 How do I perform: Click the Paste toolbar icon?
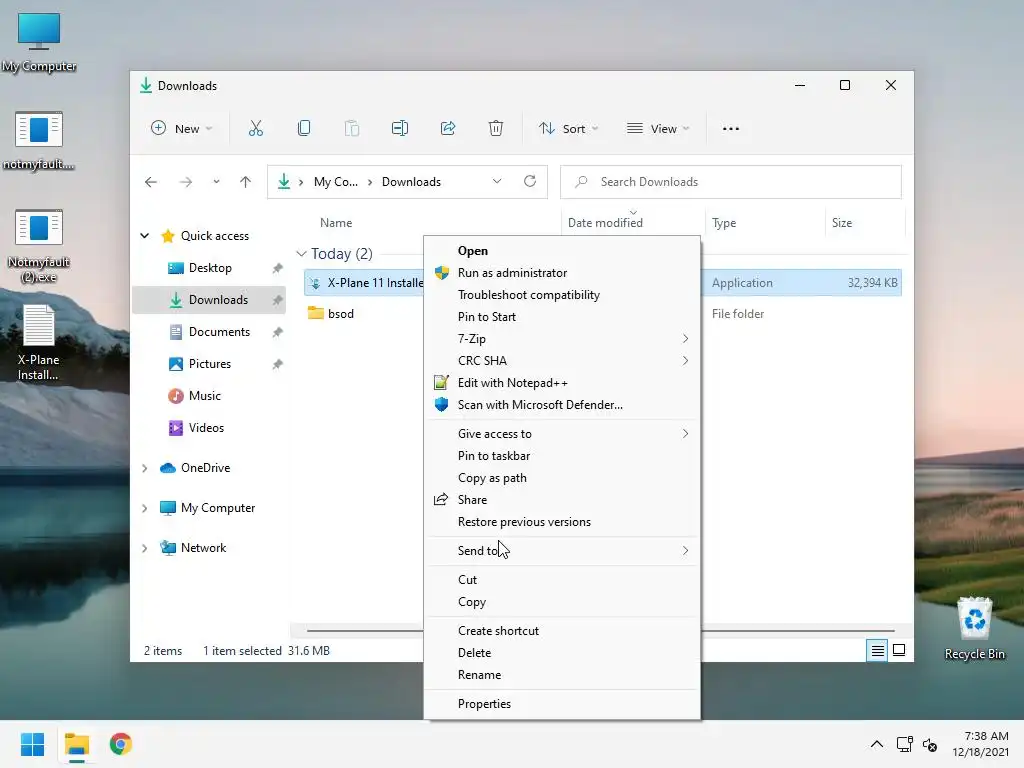351,129
